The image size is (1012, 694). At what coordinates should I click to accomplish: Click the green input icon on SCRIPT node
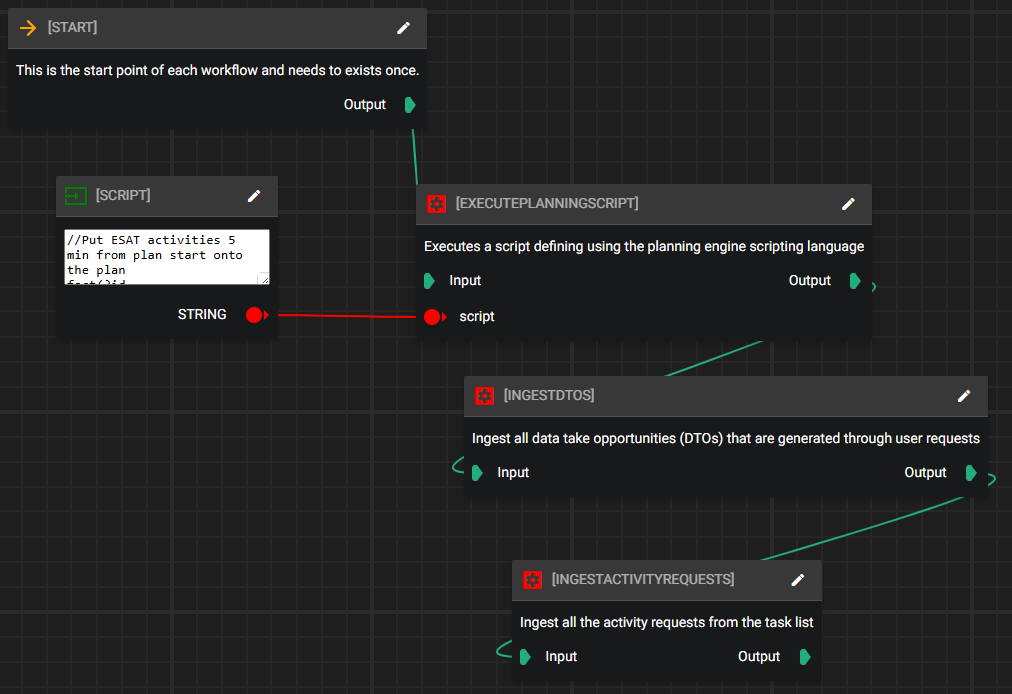coord(76,196)
